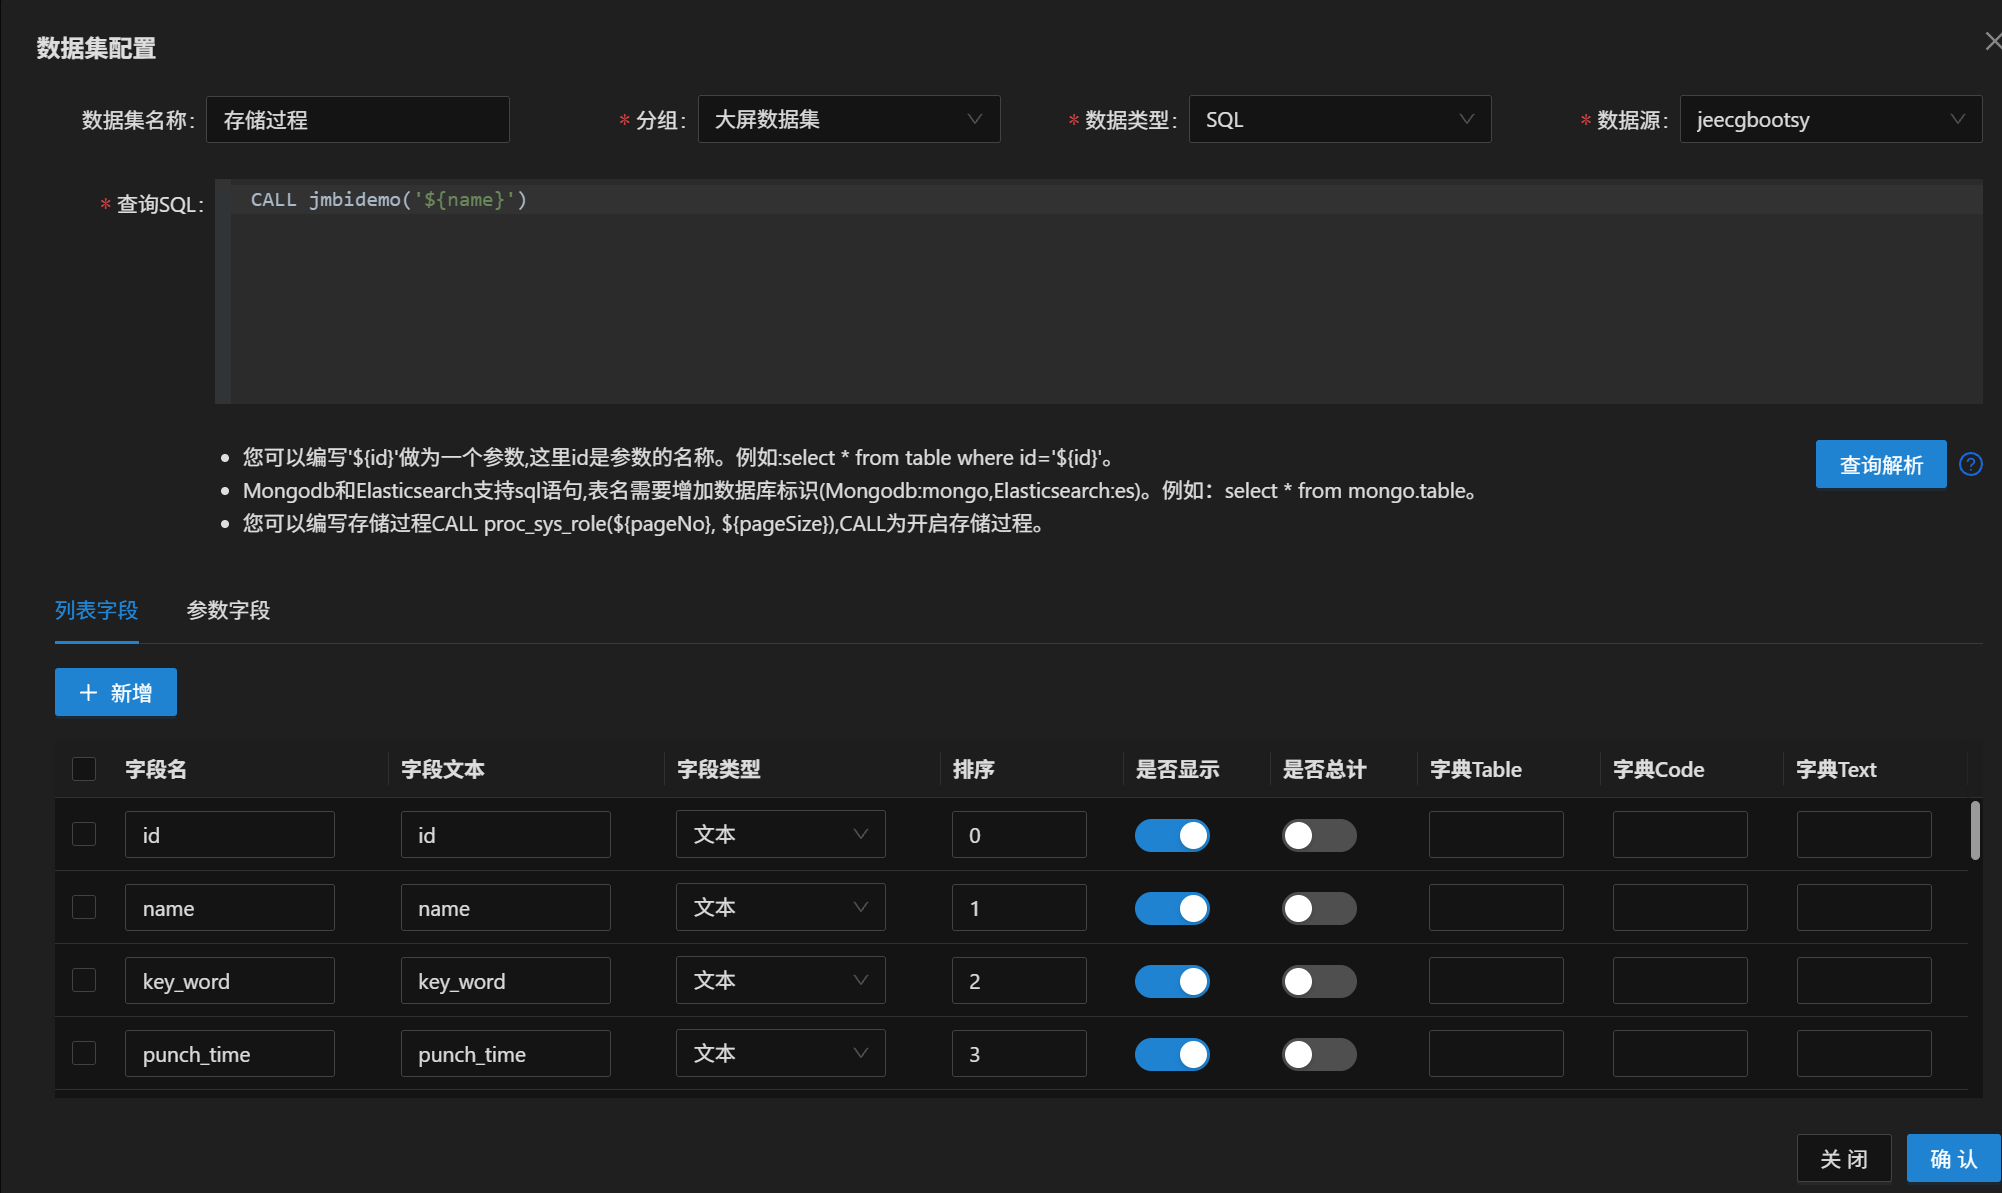Open the 大屏数据集 group dropdown
The height and width of the screenshot is (1193, 2002).
click(x=848, y=119)
